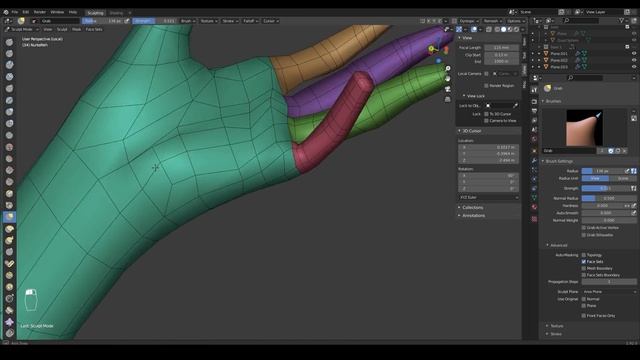Viewport: 640px width, 360px height.
Task: Open the viewport Mask menu
Action: (76, 29)
